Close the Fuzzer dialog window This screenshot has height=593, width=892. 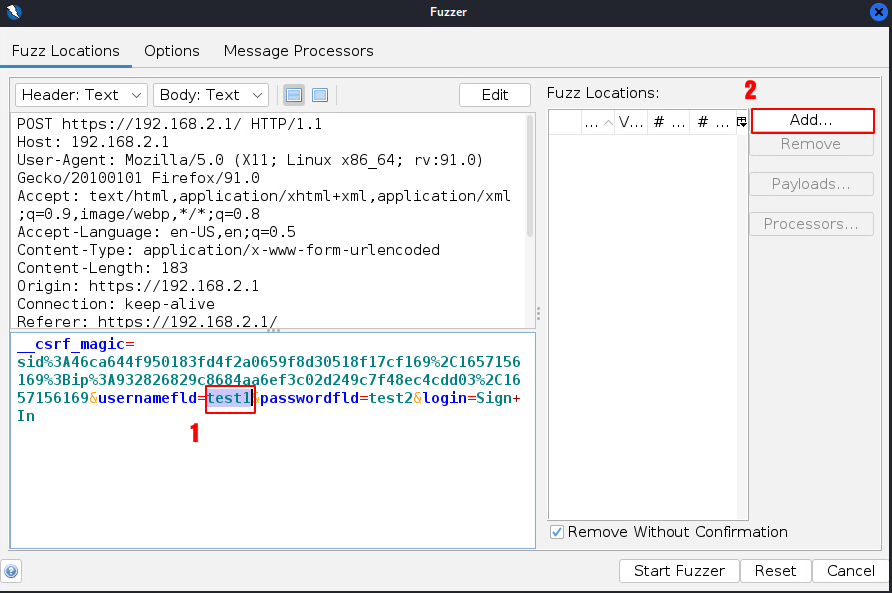(878, 12)
